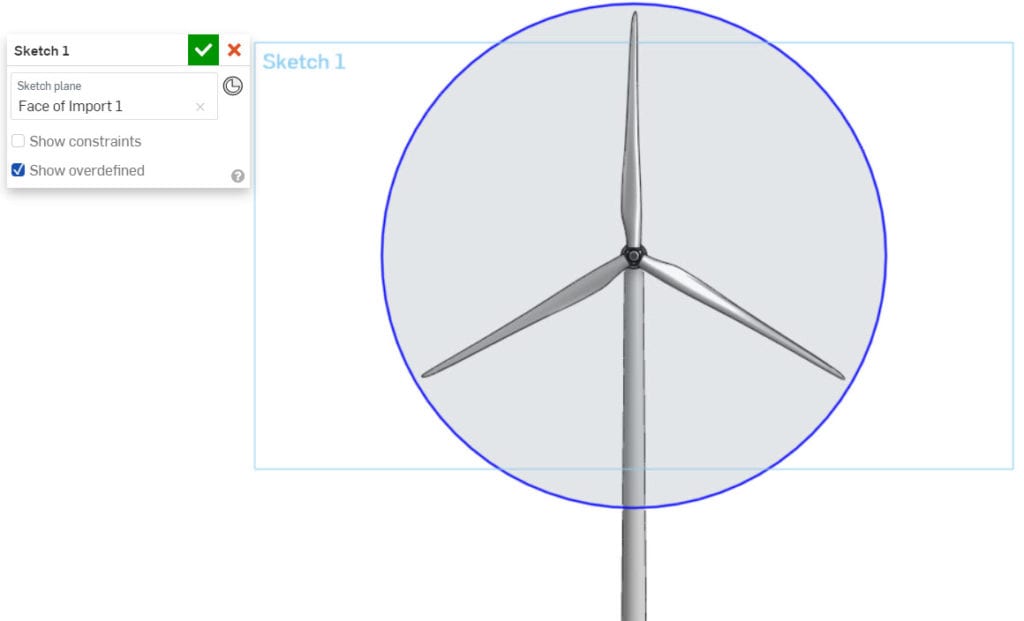
Task: Select the Sketch 1 label in the viewport
Action: (301, 61)
